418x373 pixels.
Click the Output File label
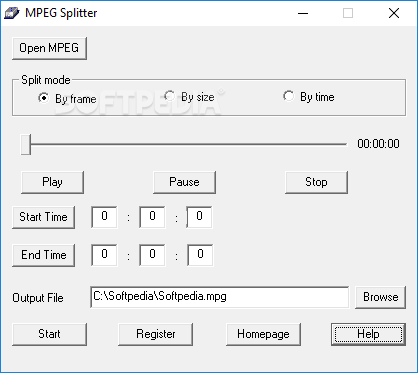click(38, 298)
